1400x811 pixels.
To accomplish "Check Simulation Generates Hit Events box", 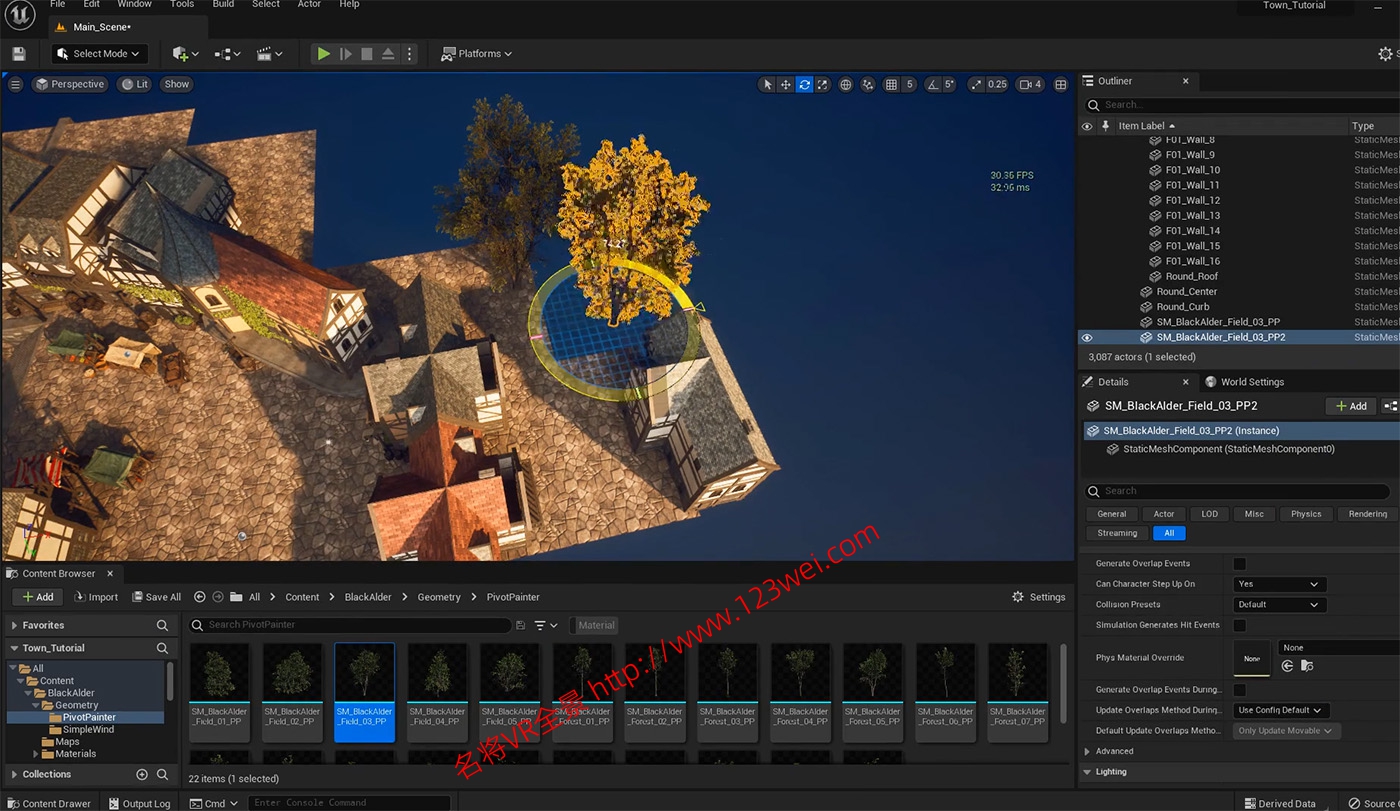I will pyautogui.click(x=1239, y=625).
